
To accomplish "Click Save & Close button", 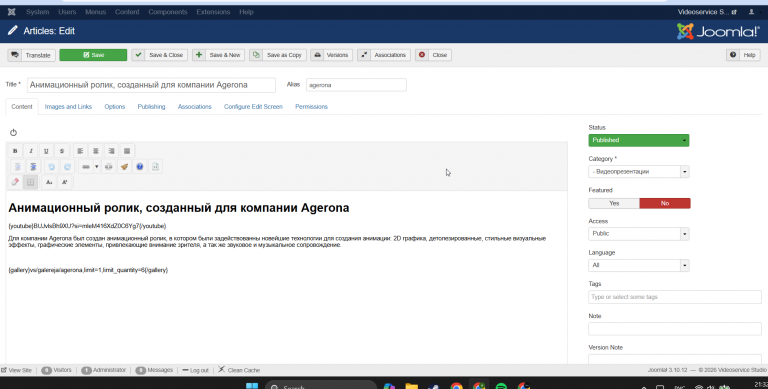I will (x=160, y=55).
